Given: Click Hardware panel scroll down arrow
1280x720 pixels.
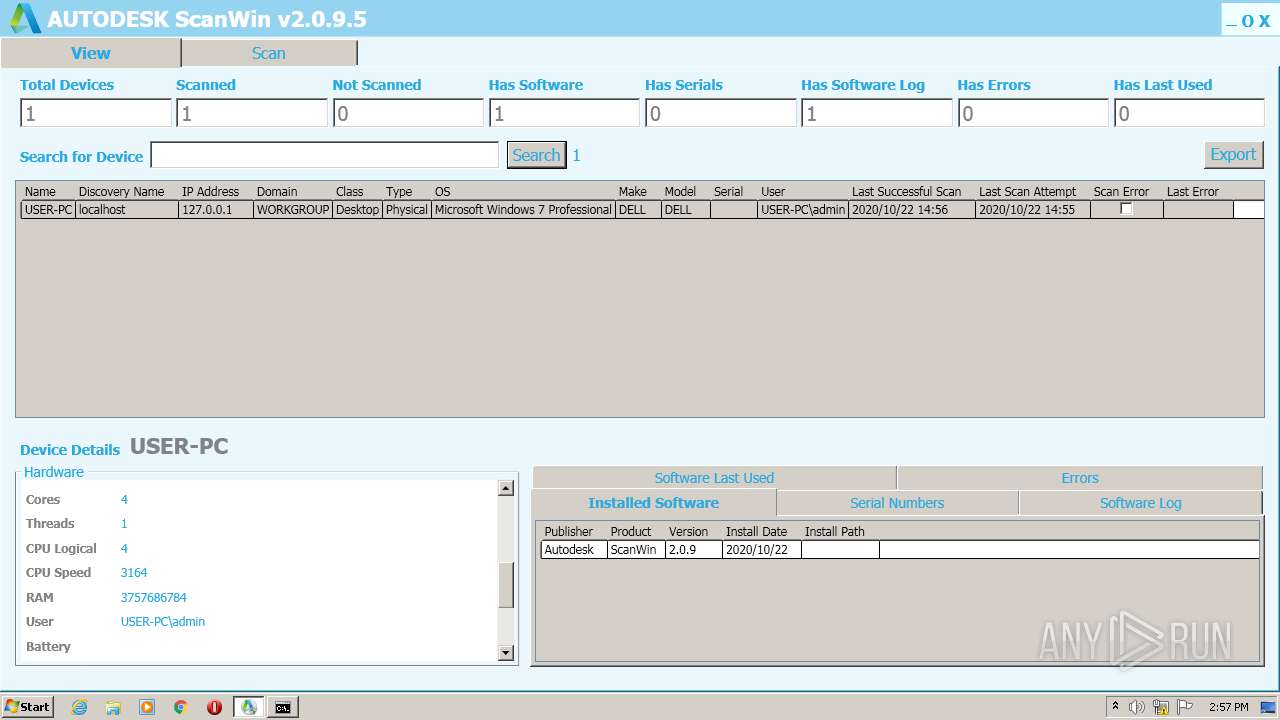Looking at the screenshot, I should pyautogui.click(x=506, y=653).
